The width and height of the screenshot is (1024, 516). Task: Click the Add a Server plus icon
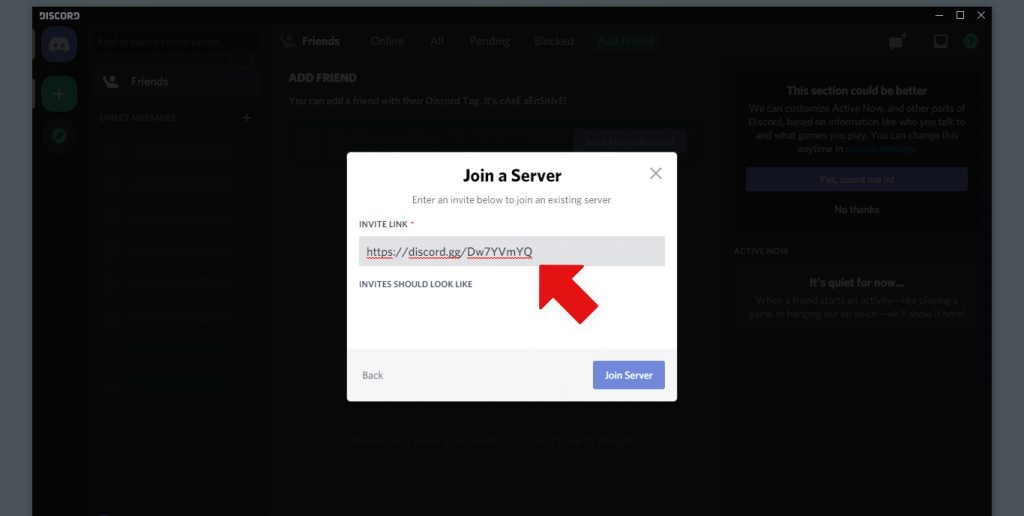[59, 93]
